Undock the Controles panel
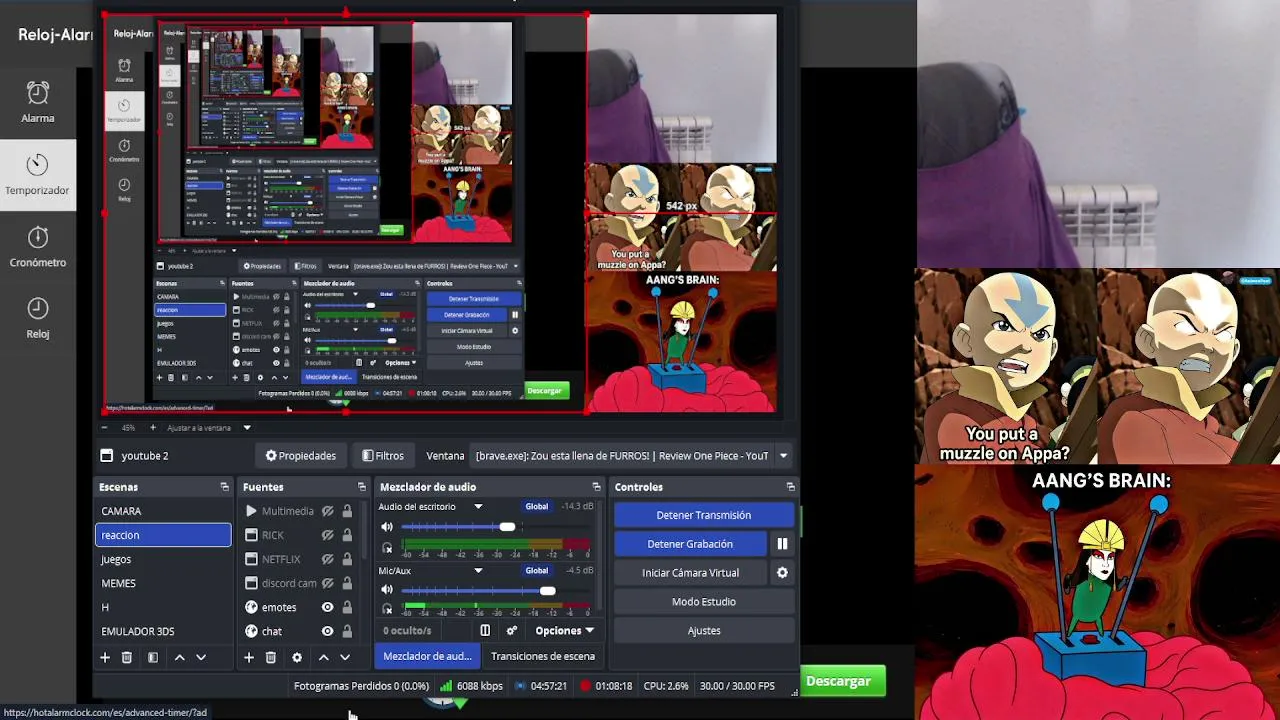Screen dimensions: 1280x720 point(790,487)
